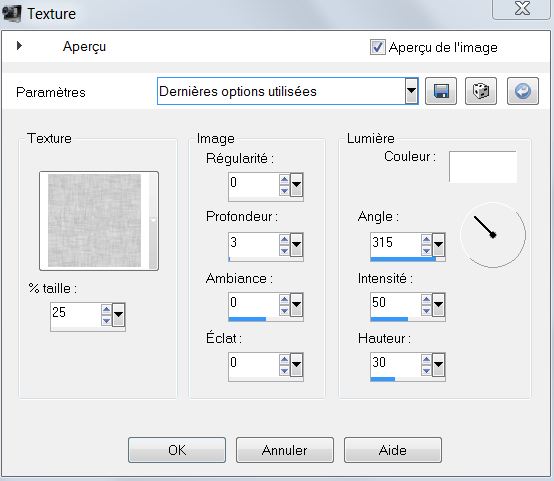
Task: Click the Texture dialog title bar icon
Action: pos(11,13)
